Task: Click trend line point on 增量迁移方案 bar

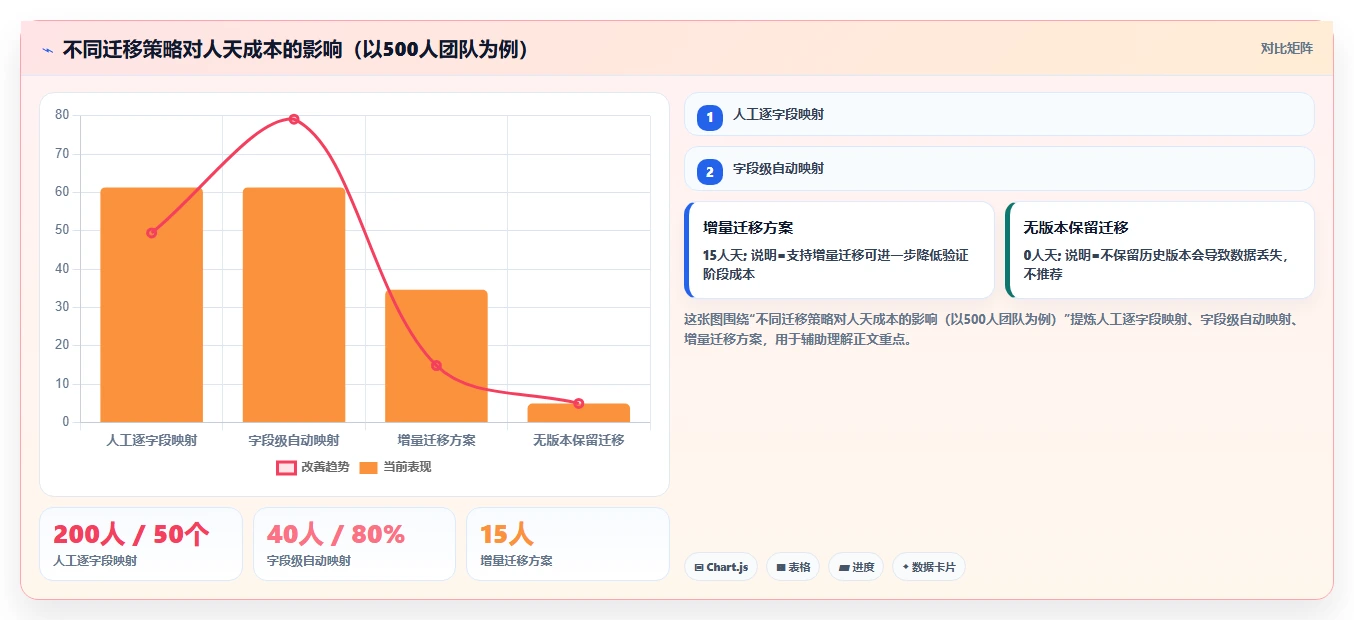Action: (436, 365)
